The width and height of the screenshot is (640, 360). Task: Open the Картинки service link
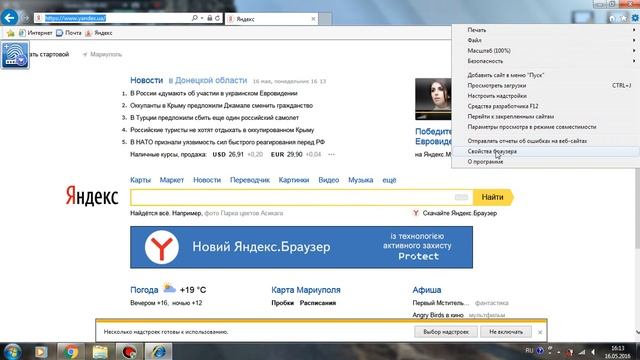point(294,180)
